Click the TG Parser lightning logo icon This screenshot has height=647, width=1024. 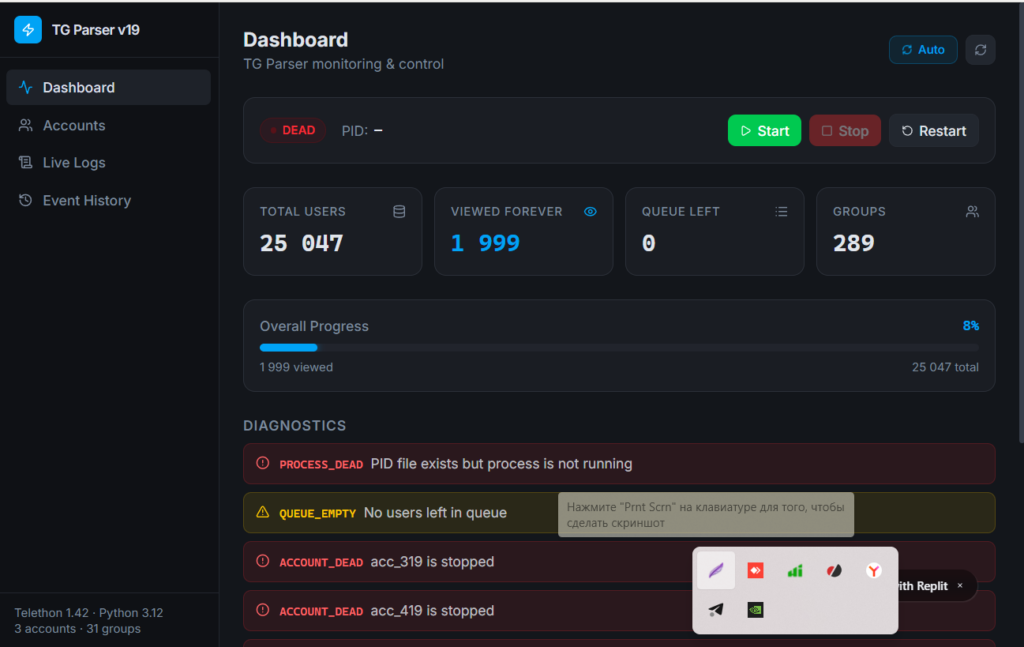point(28,30)
